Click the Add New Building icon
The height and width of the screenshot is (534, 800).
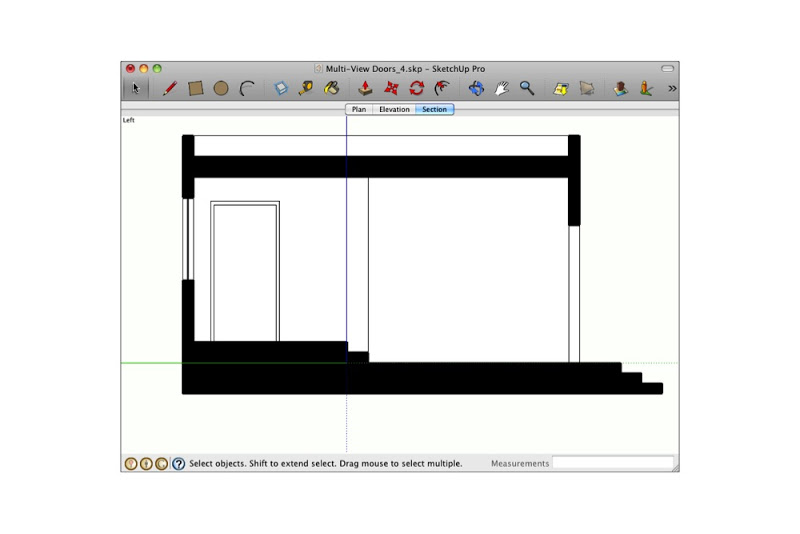point(620,88)
